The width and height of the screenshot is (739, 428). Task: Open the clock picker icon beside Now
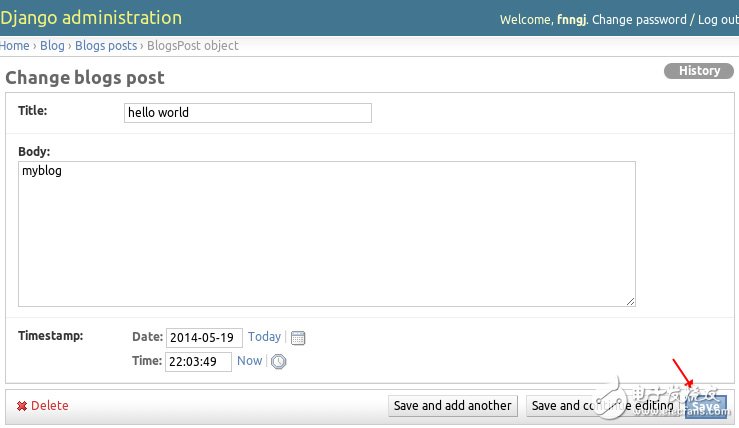279,362
